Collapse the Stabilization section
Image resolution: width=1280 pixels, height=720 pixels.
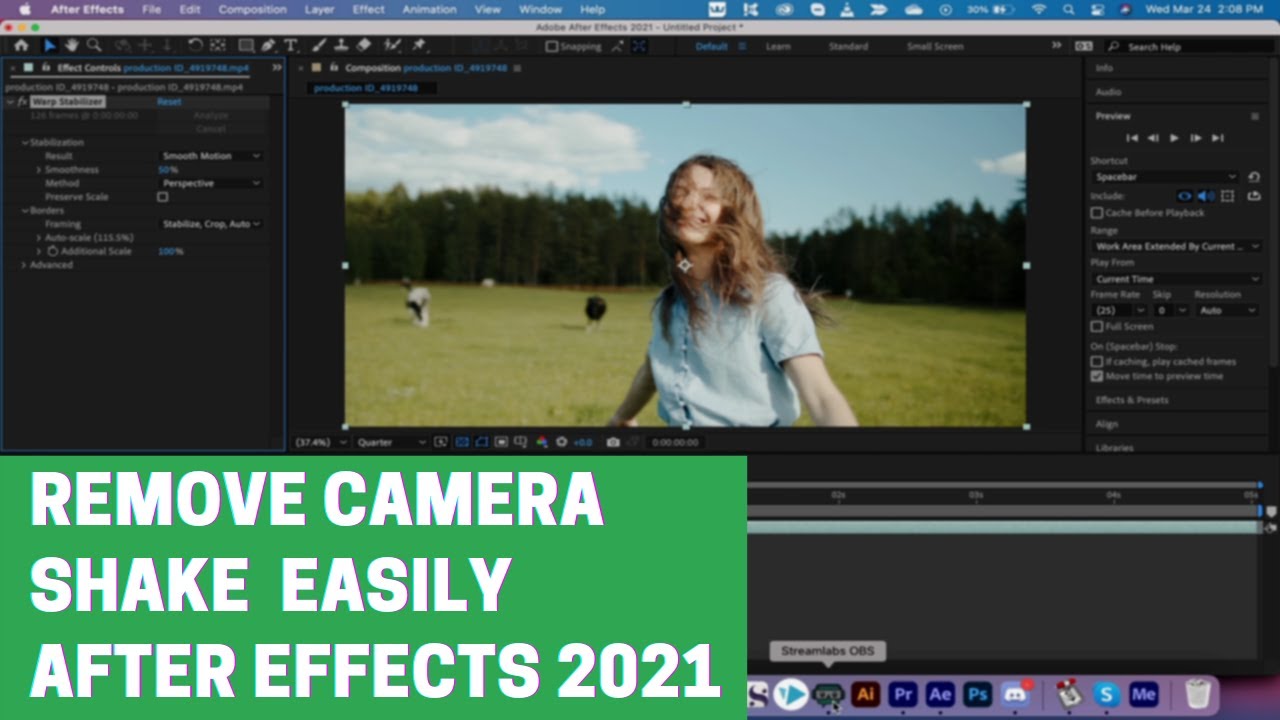pos(25,143)
